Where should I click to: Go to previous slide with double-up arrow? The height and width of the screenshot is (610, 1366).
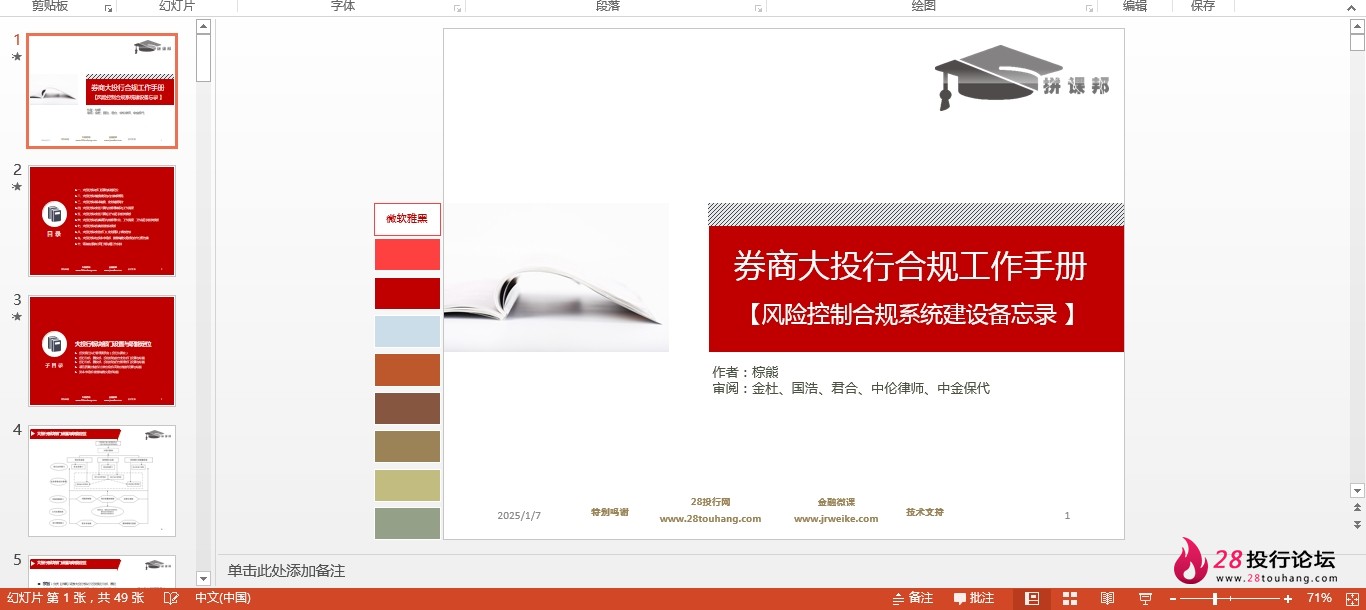coord(1357,509)
